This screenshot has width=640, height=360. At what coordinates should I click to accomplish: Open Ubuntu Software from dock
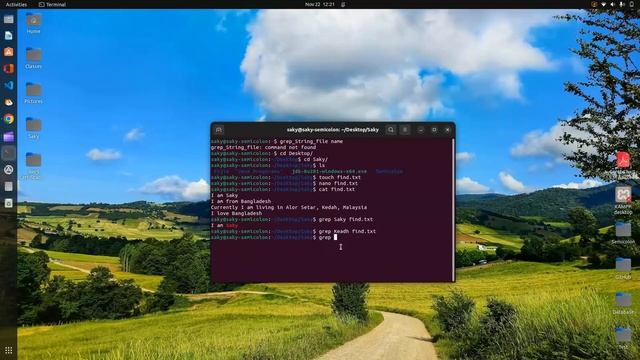coord(9,52)
